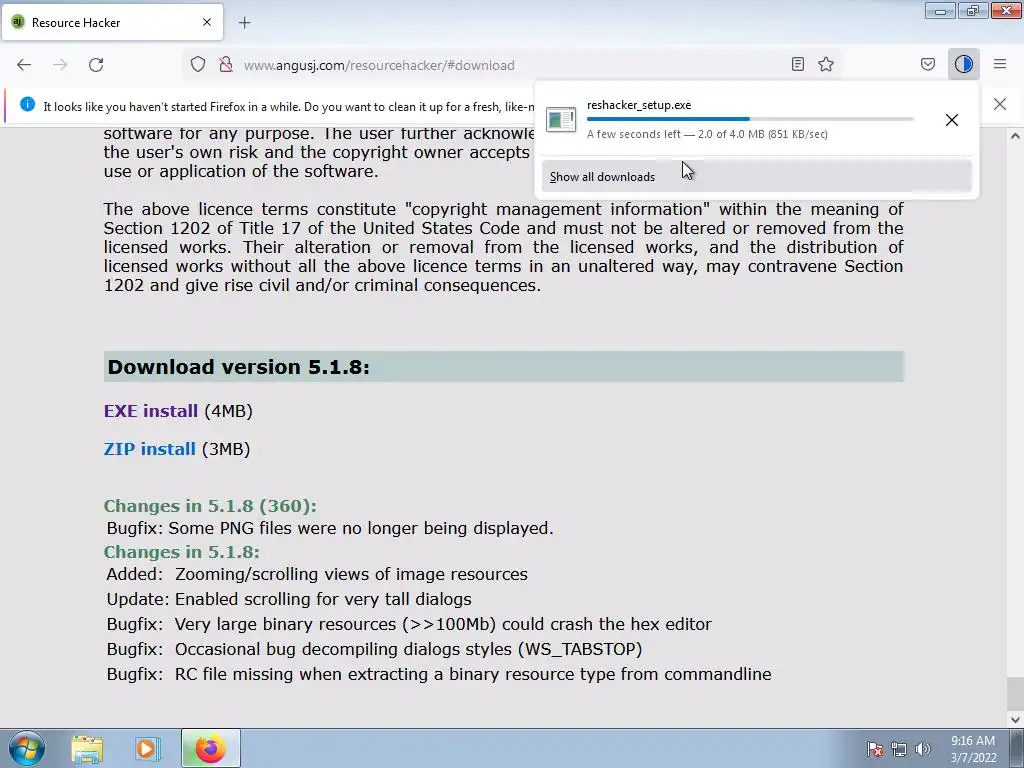Dismiss the Firefox refresh notification bar
1024x768 pixels.
[x=1000, y=104]
